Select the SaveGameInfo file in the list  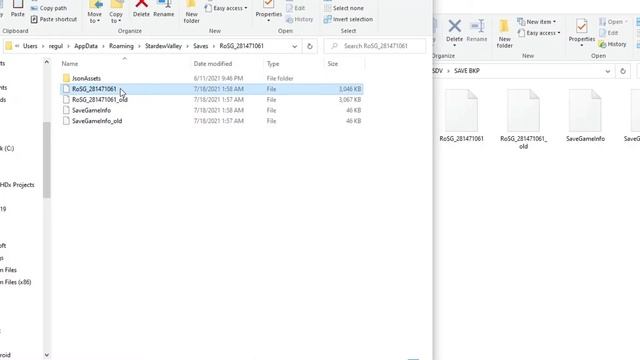coord(212,110)
